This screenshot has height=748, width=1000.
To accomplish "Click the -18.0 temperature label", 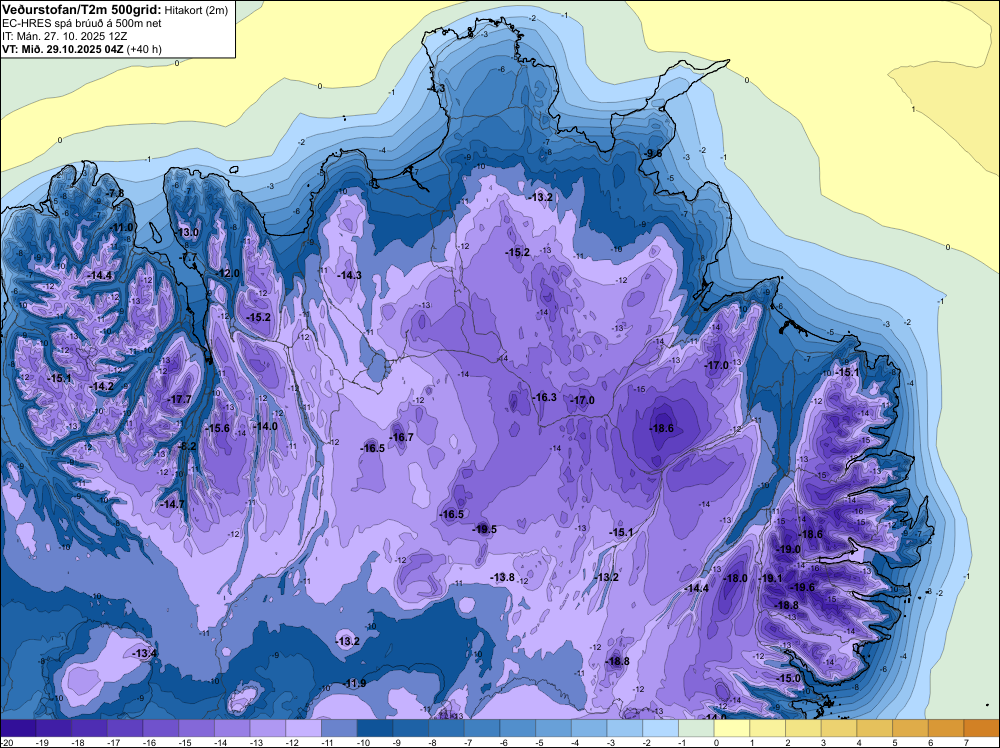I will tap(735, 578).
